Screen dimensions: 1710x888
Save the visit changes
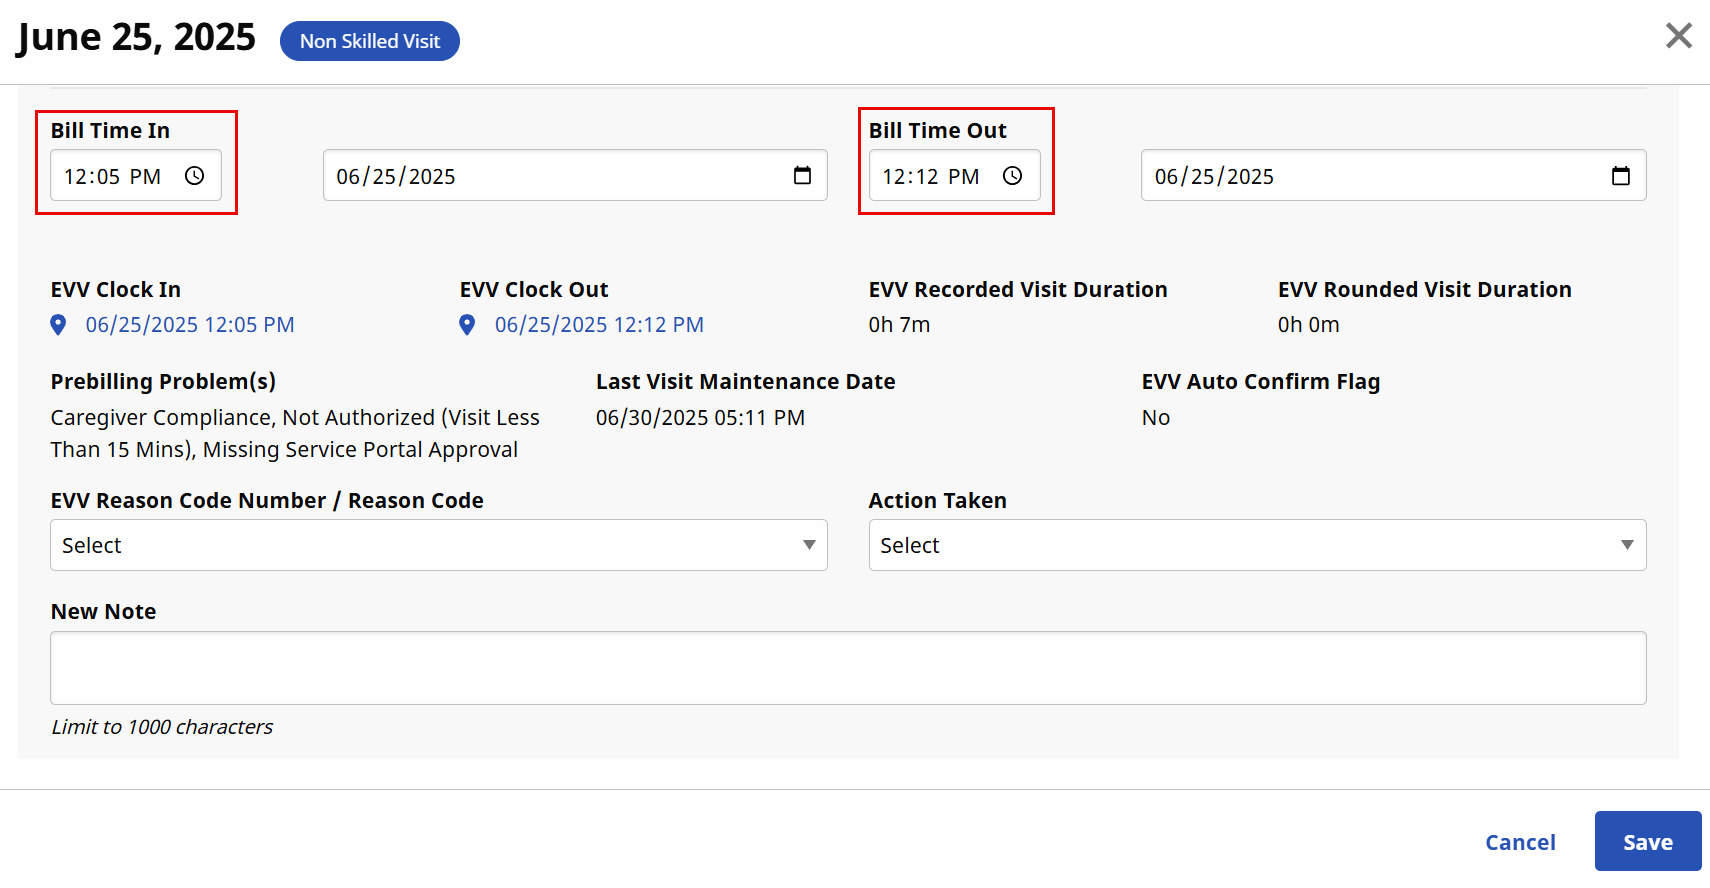1647,842
